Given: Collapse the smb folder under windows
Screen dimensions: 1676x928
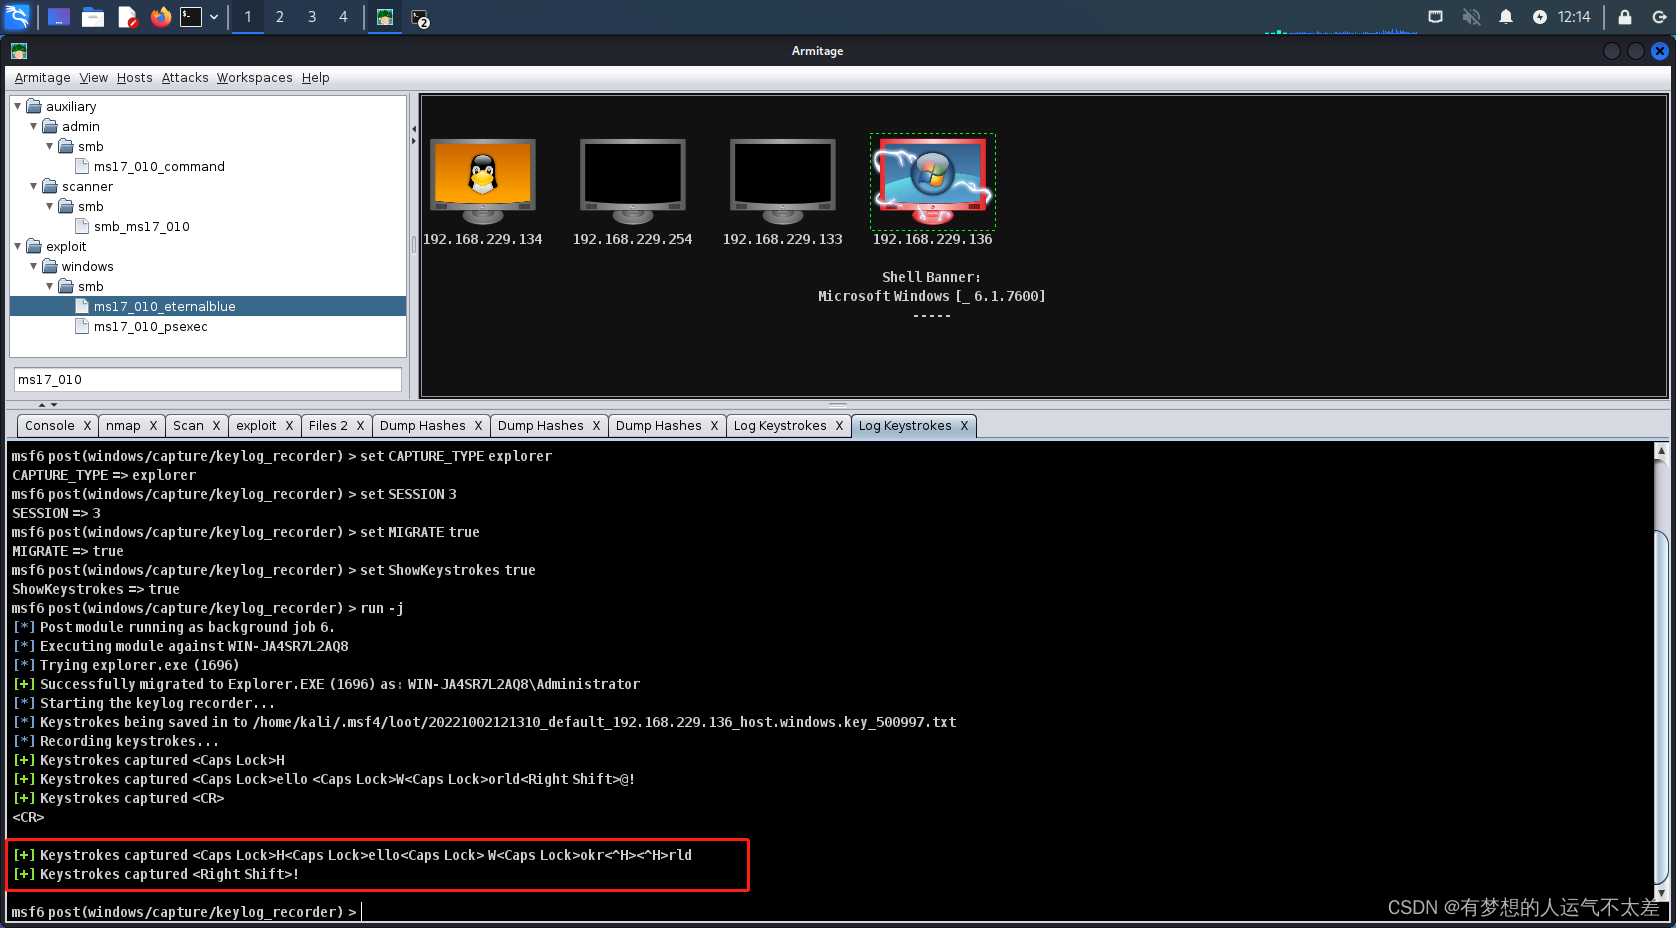Looking at the screenshot, I should point(50,286).
